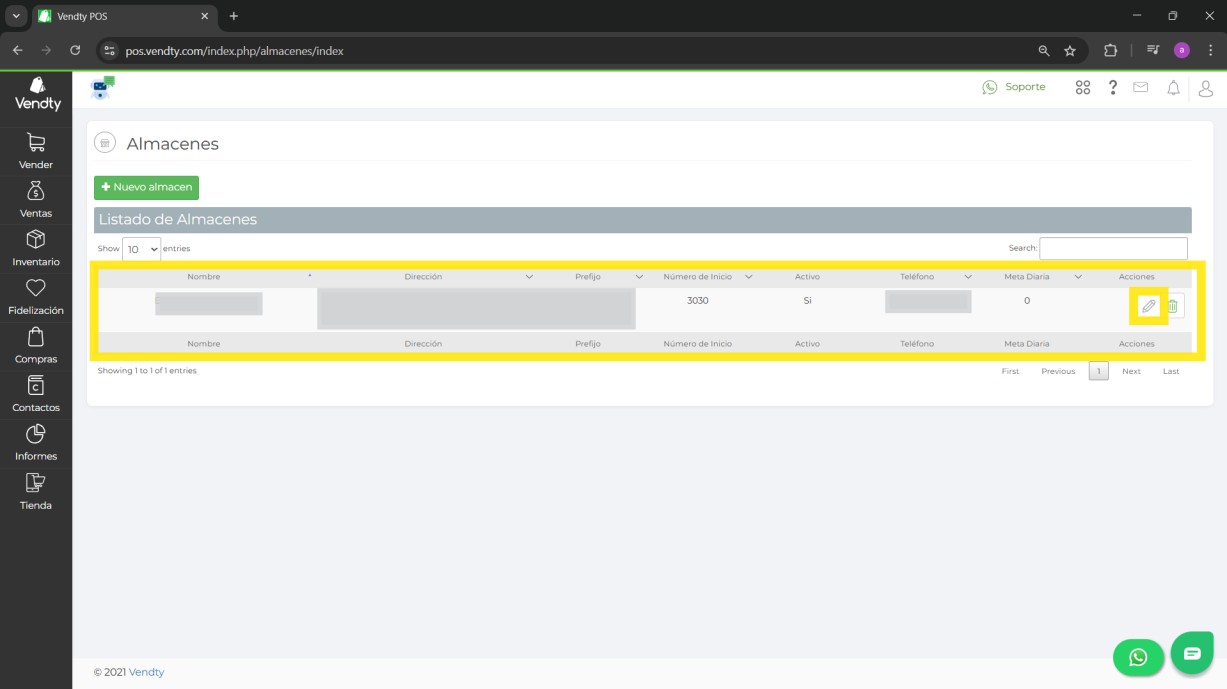This screenshot has width=1227, height=689.
Task: Open the Vendty footer link
Action: pyautogui.click(x=146, y=672)
